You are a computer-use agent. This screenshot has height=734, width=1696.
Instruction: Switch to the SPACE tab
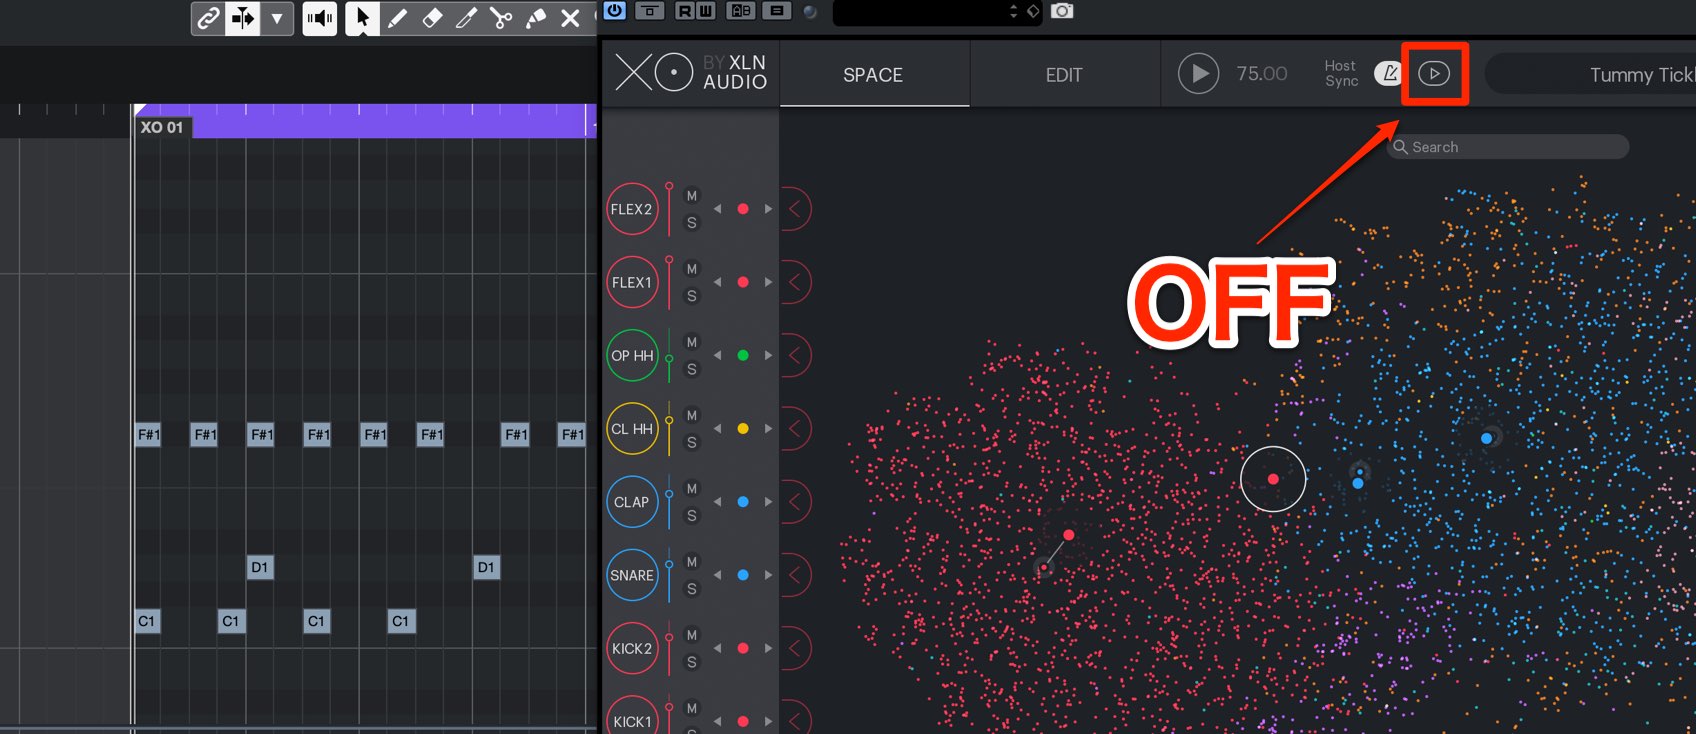tap(873, 75)
